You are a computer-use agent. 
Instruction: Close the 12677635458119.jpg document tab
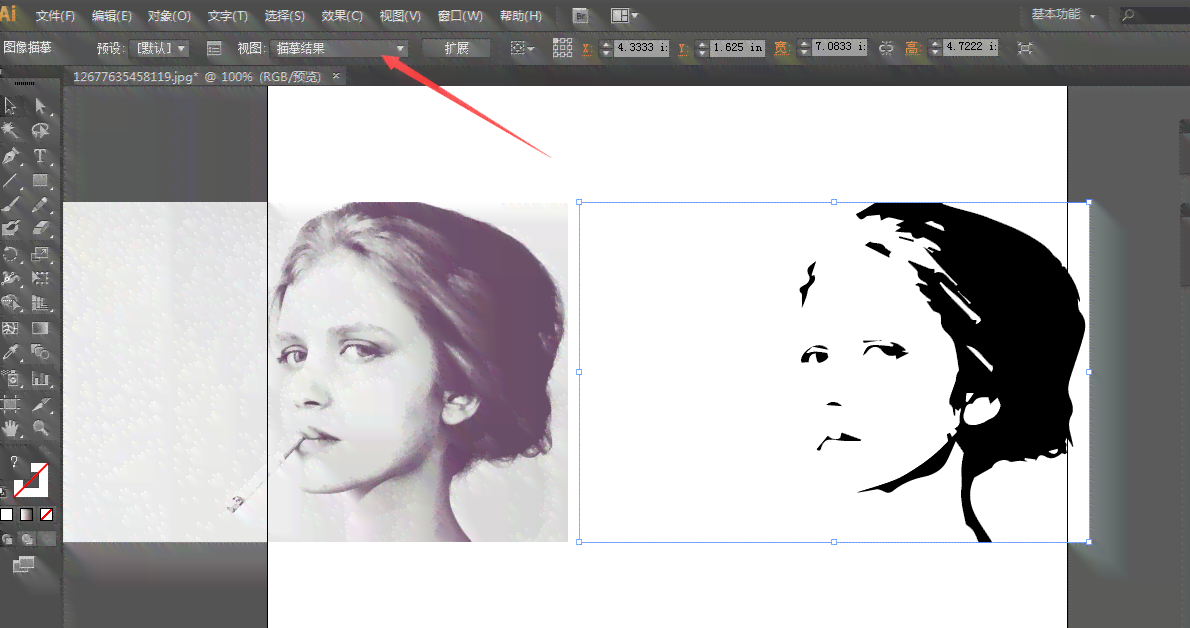335,76
